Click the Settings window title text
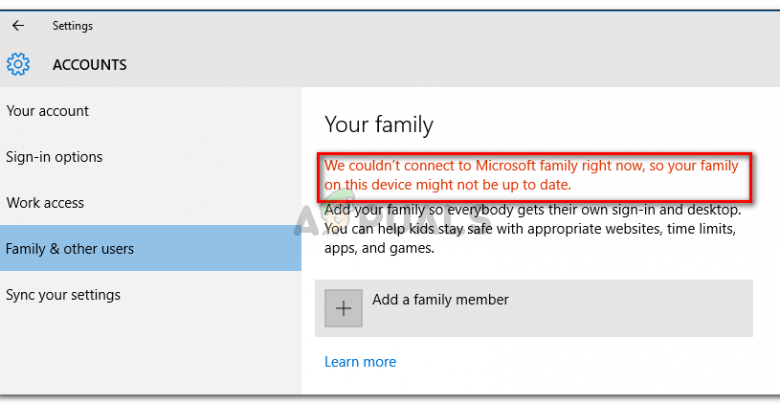 [x=73, y=26]
